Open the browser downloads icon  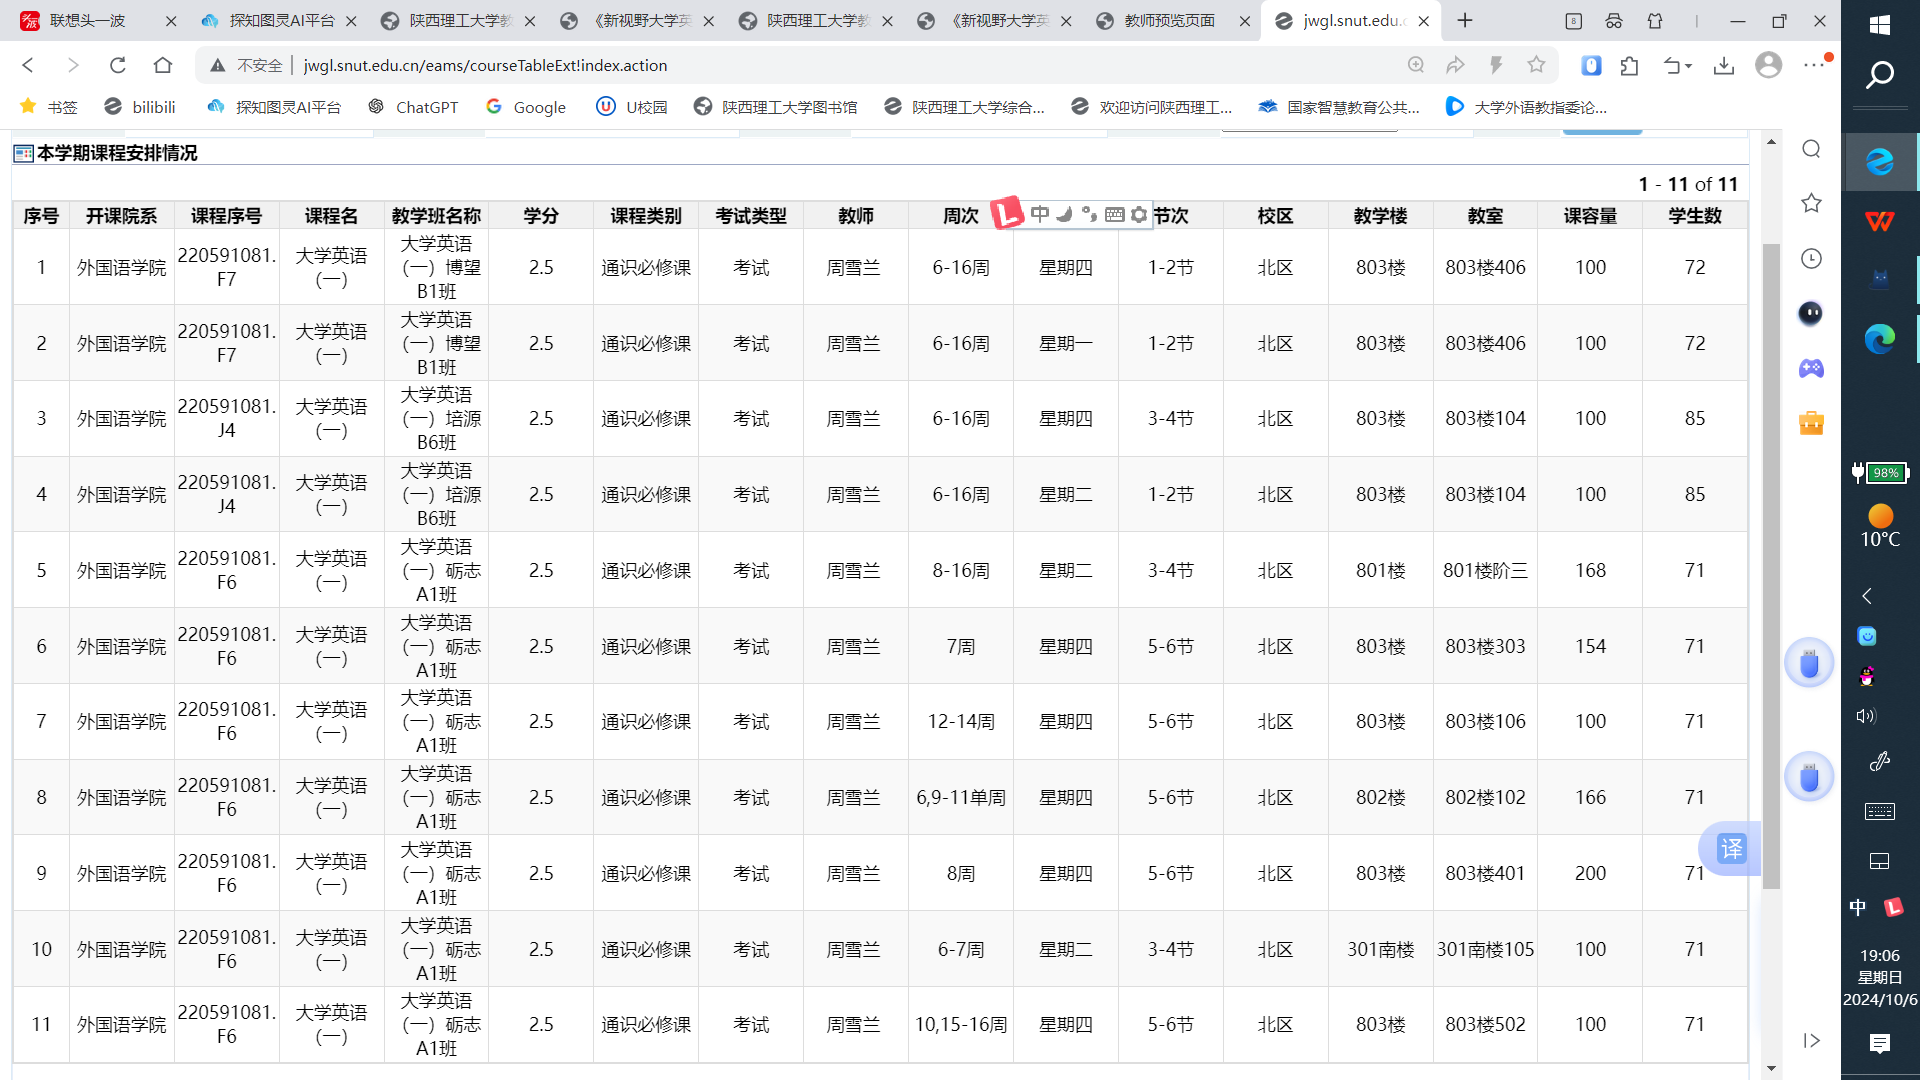coord(1723,65)
